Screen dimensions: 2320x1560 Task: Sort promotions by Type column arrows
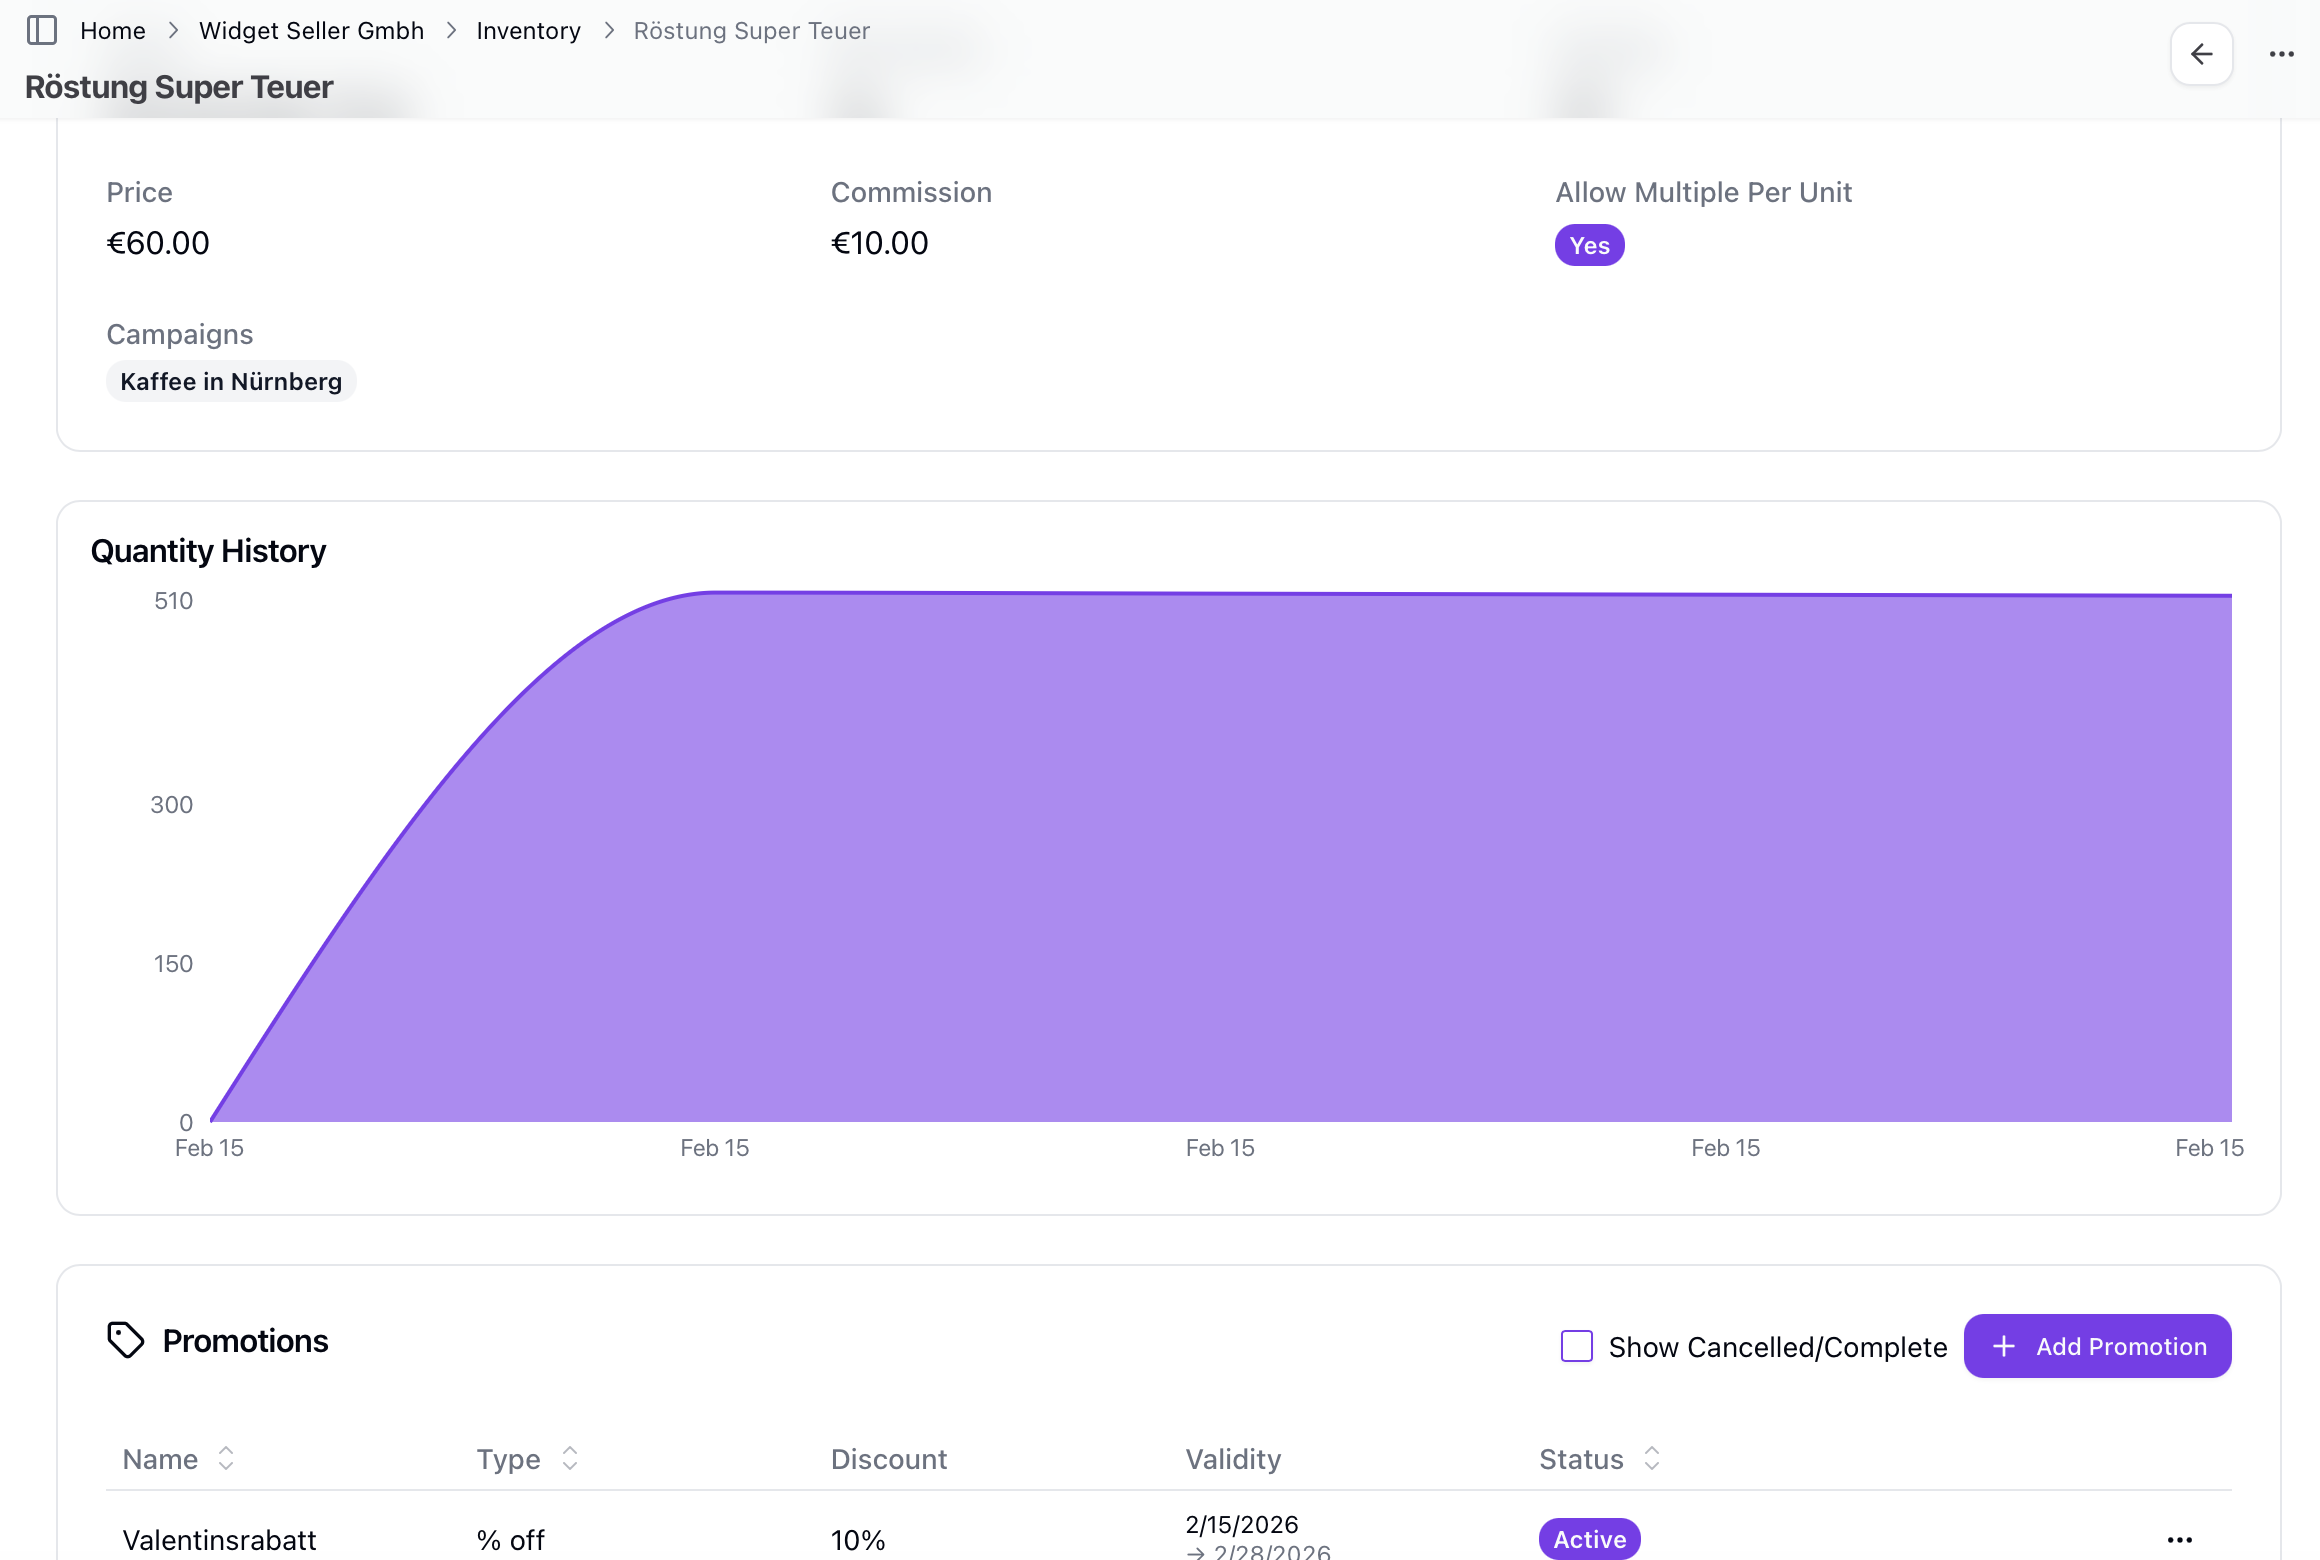pos(570,1458)
